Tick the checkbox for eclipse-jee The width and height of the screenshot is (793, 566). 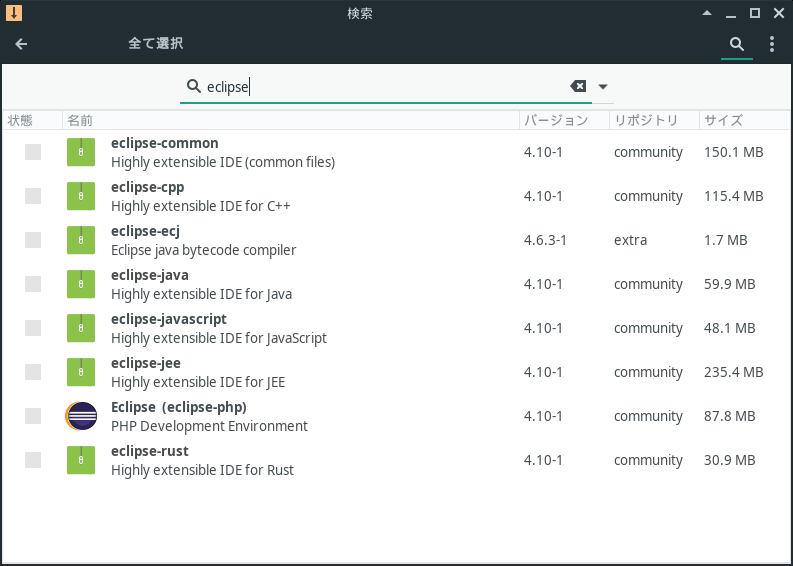(33, 372)
